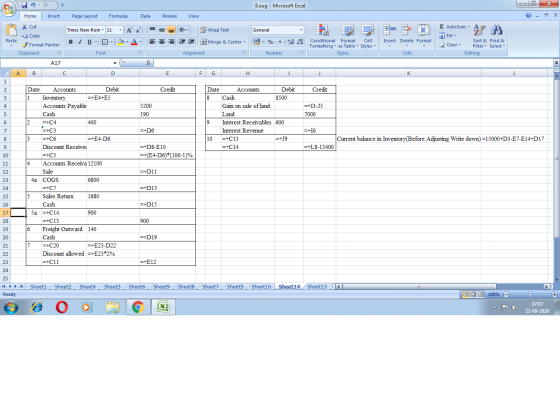Switch to the Formulas tab

[x=118, y=16]
